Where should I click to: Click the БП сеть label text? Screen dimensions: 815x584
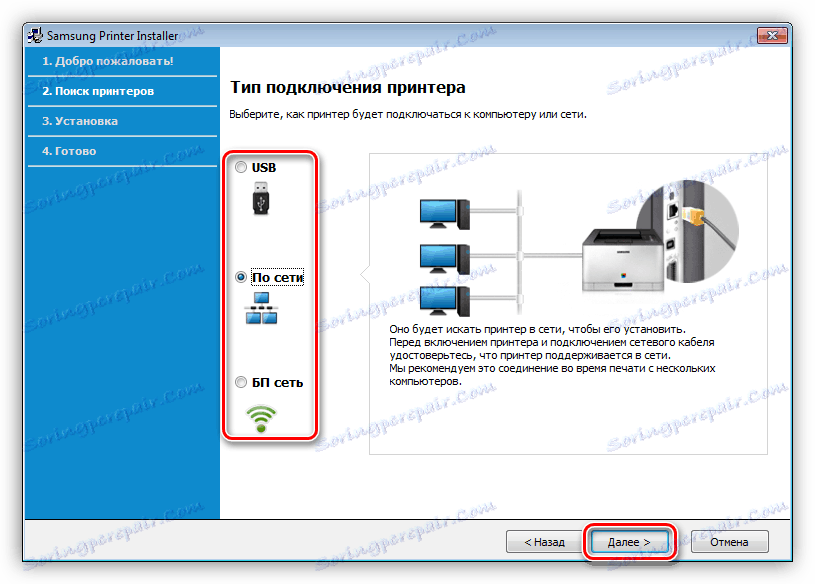[x=278, y=383]
